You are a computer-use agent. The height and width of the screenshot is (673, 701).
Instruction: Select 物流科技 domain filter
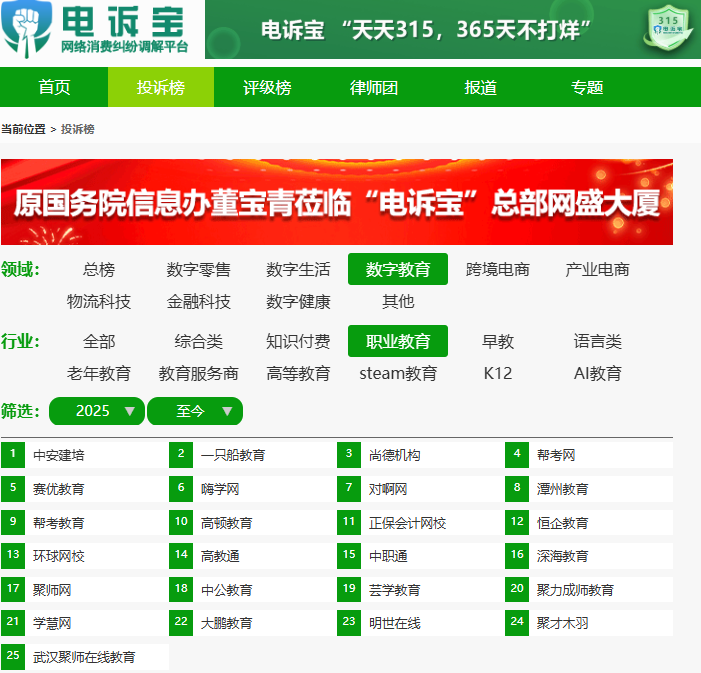pyautogui.click(x=99, y=301)
